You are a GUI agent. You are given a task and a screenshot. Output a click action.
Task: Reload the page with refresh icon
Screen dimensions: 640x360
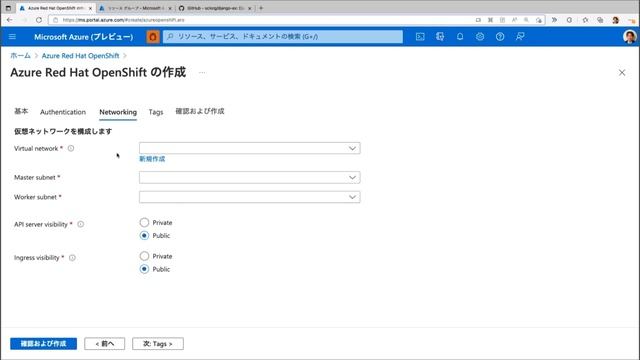coord(39,20)
